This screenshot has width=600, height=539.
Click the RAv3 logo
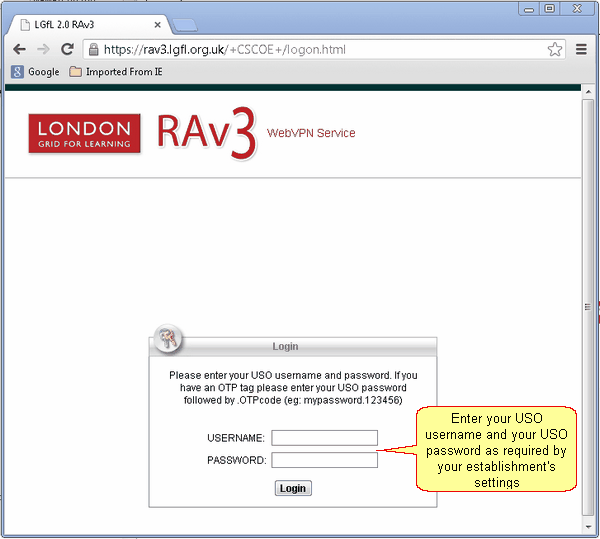coord(206,133)
